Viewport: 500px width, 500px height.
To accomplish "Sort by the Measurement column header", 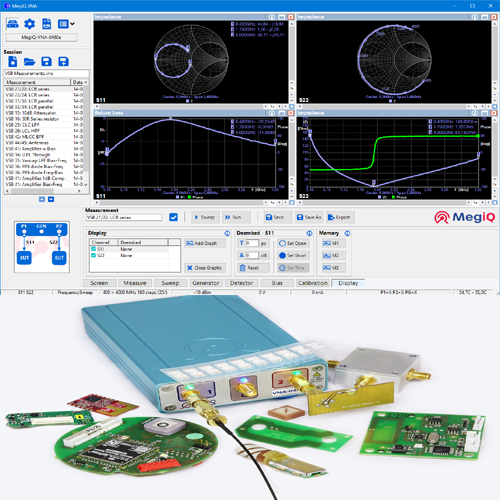I will coord(37,82).
